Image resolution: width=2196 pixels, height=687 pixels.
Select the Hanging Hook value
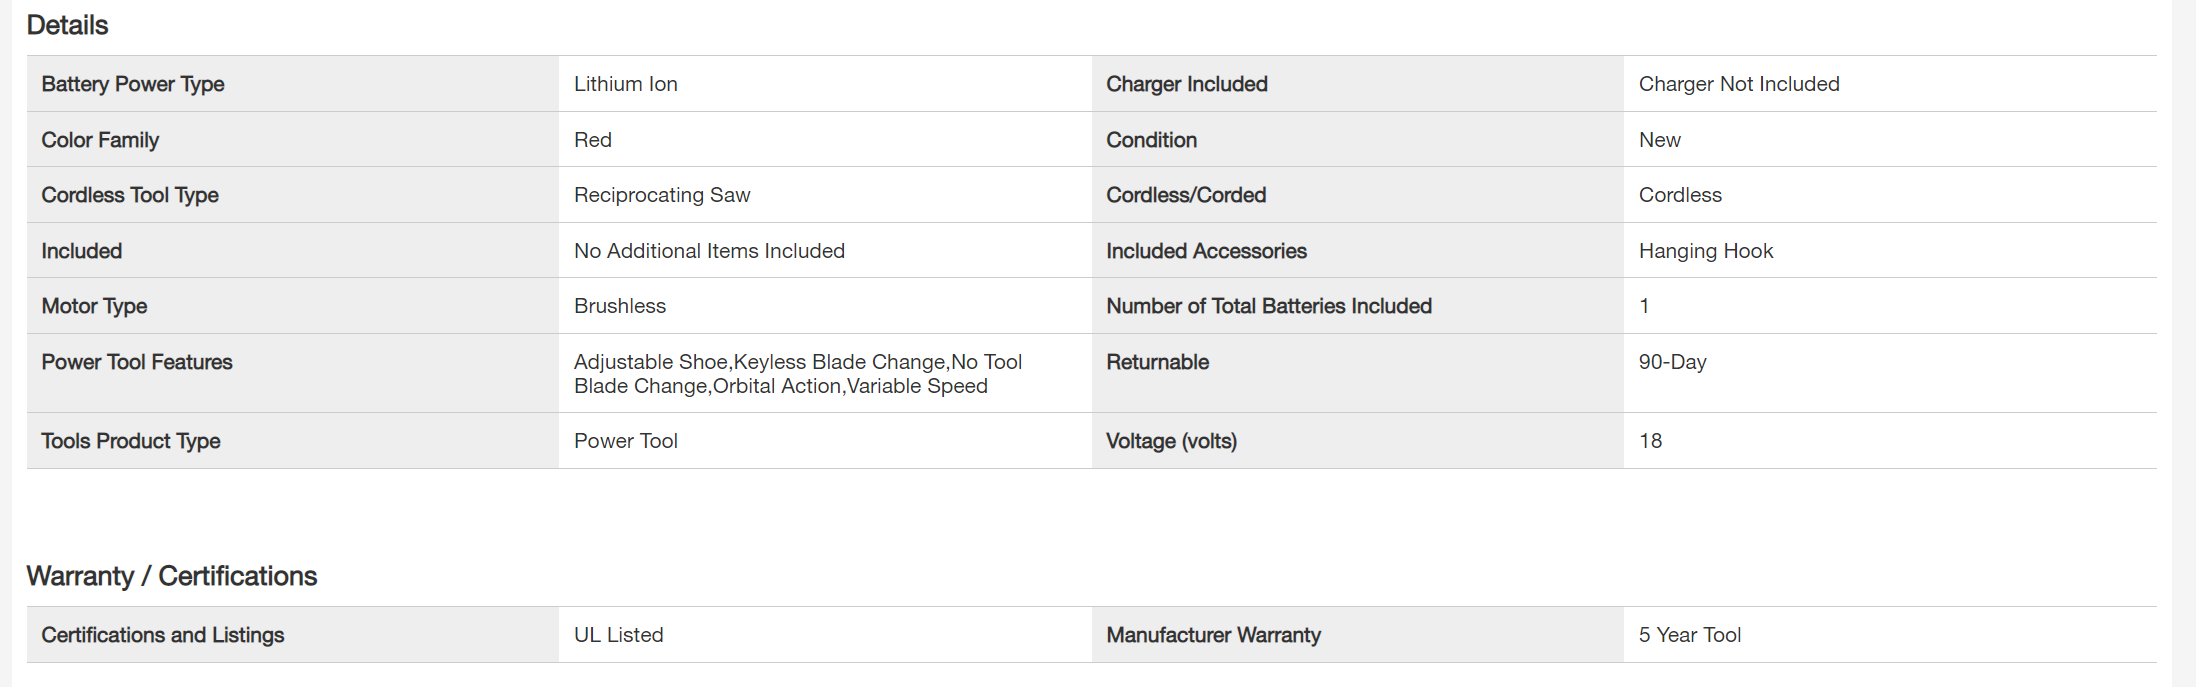(1705, 251)
